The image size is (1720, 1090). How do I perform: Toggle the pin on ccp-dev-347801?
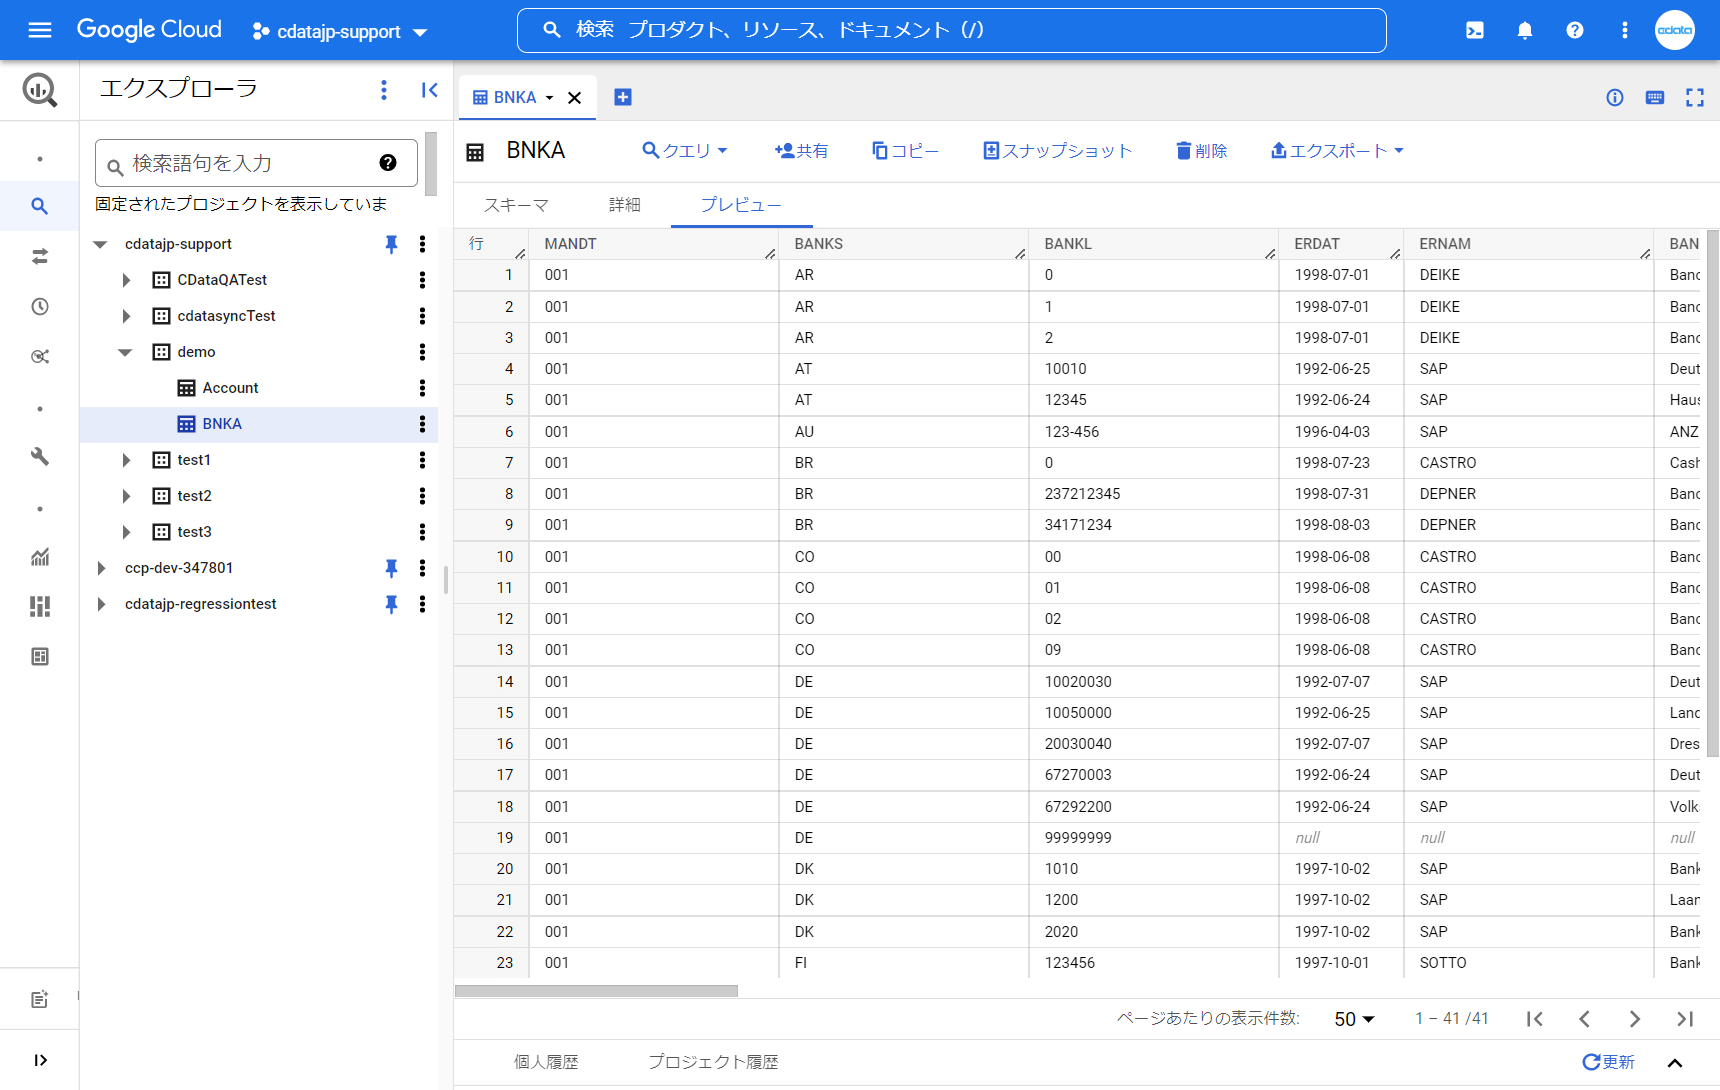click(391, 567)
